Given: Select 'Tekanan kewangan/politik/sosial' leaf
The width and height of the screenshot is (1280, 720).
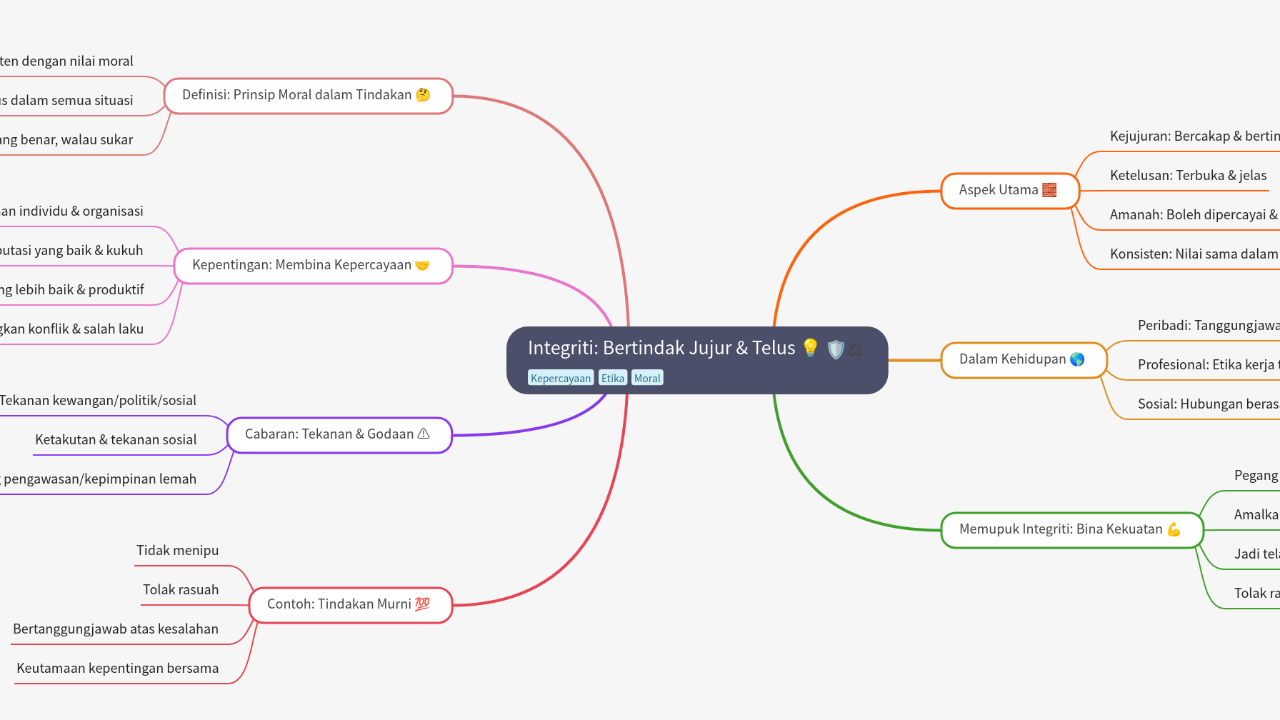Looking at the screenshot, I should [98, 401].
